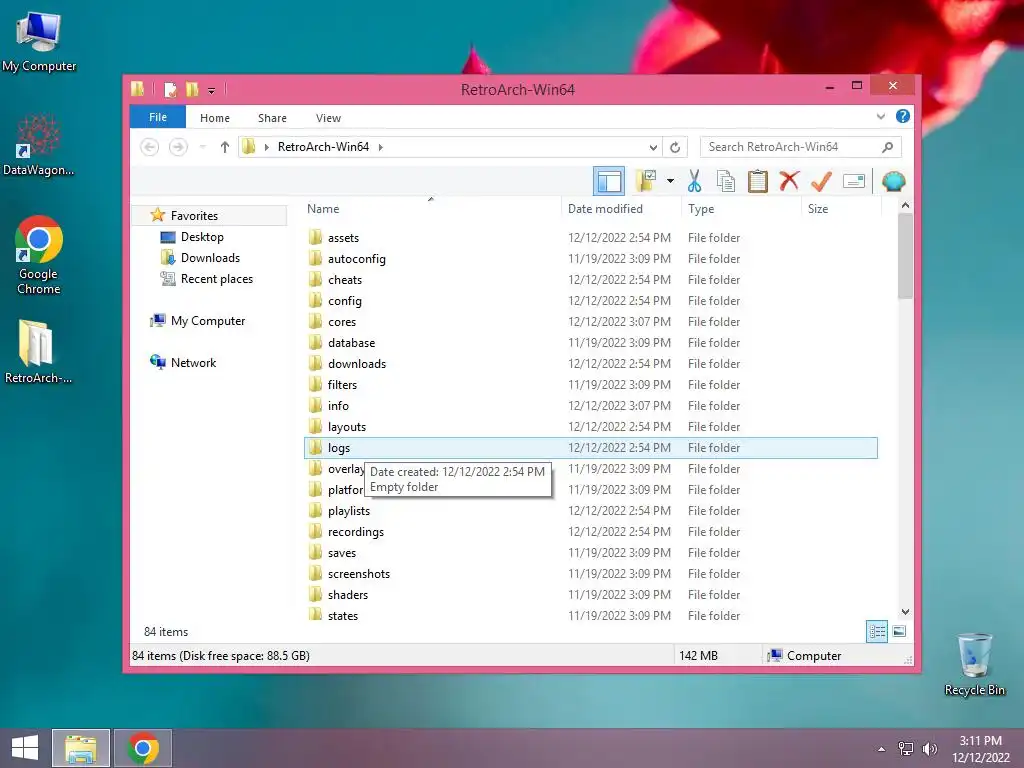Click the properties icon in quick access toolbar
The image size is (1024, 768).
170,89
